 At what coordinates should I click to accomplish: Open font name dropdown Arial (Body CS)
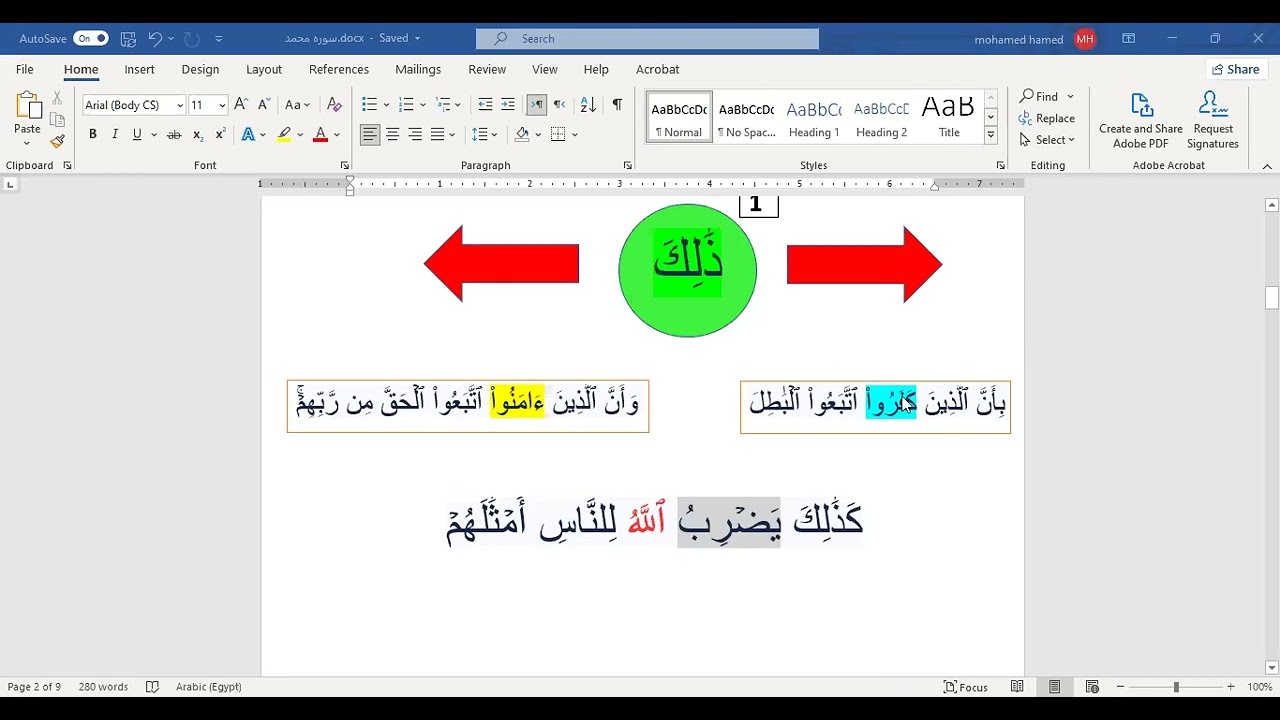(x=180, y=105)
